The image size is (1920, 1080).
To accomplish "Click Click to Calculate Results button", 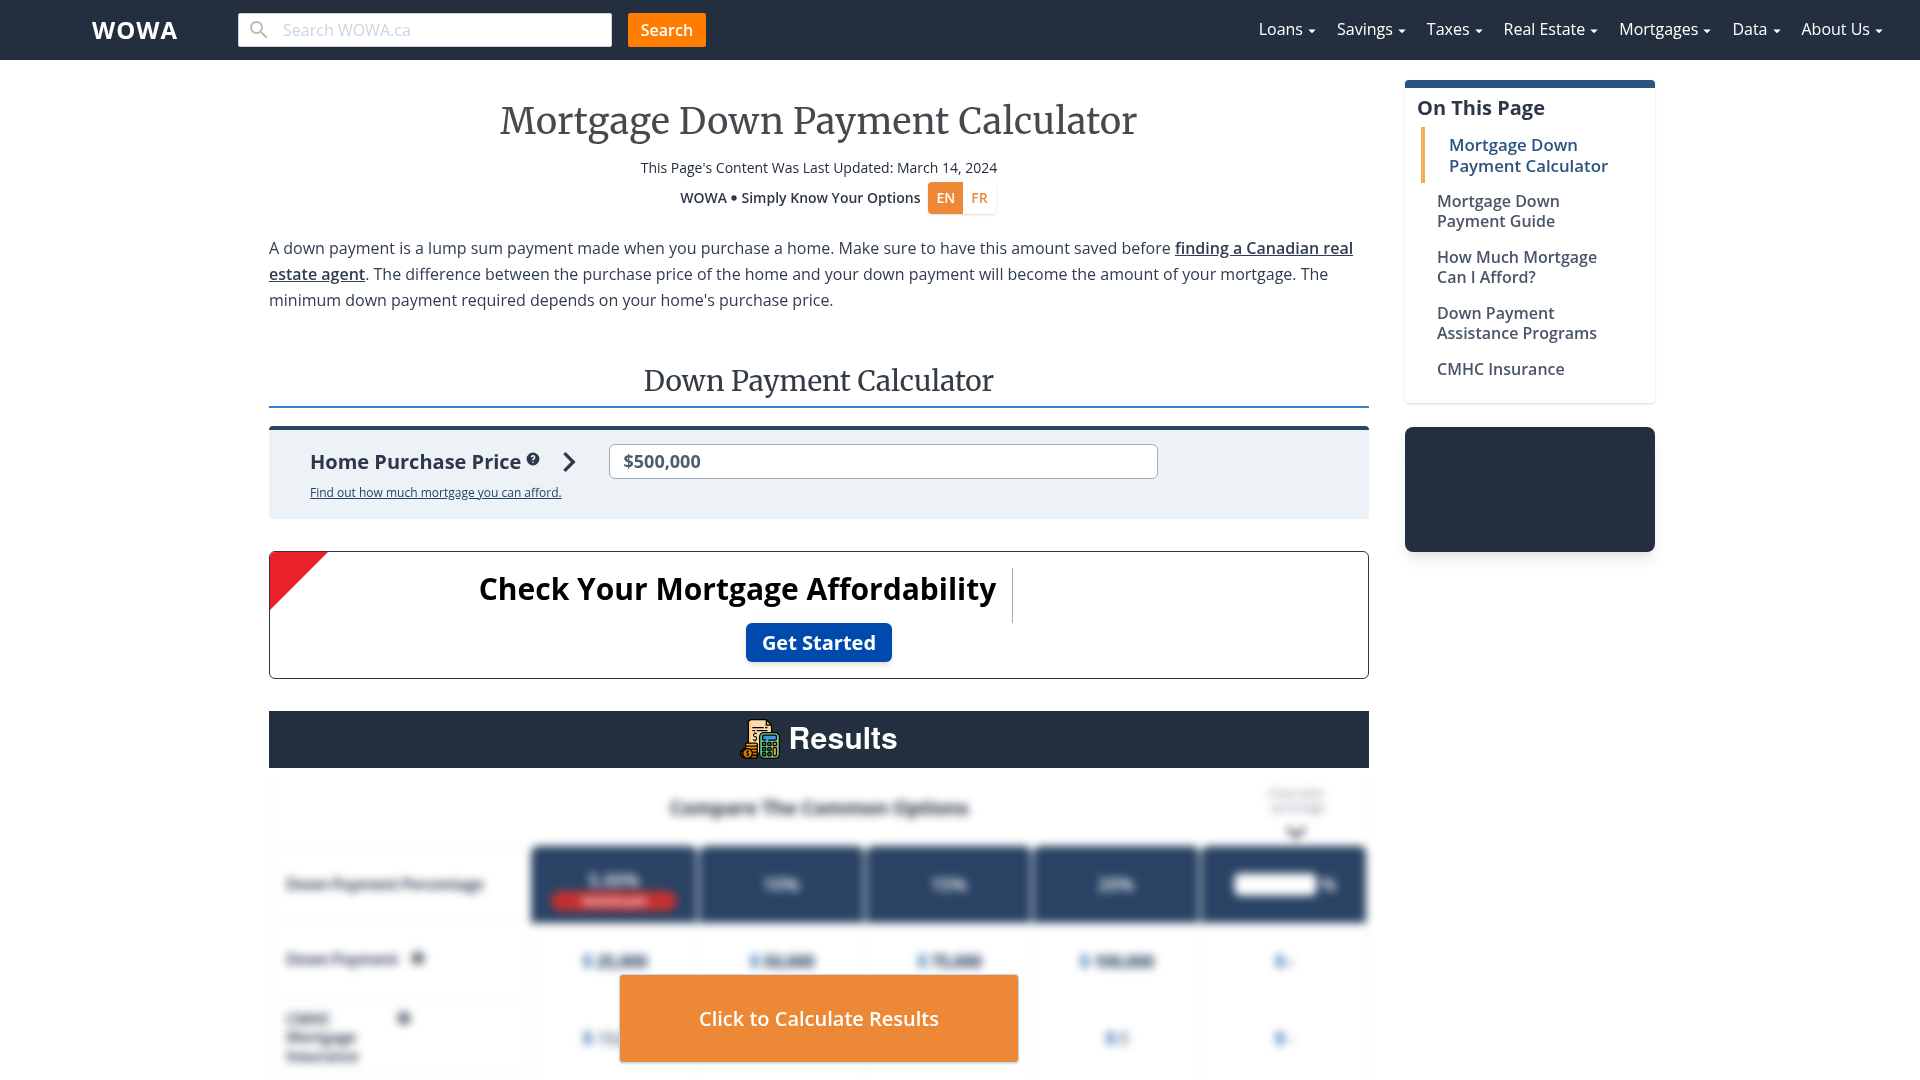I will (x=819, y=1018).
